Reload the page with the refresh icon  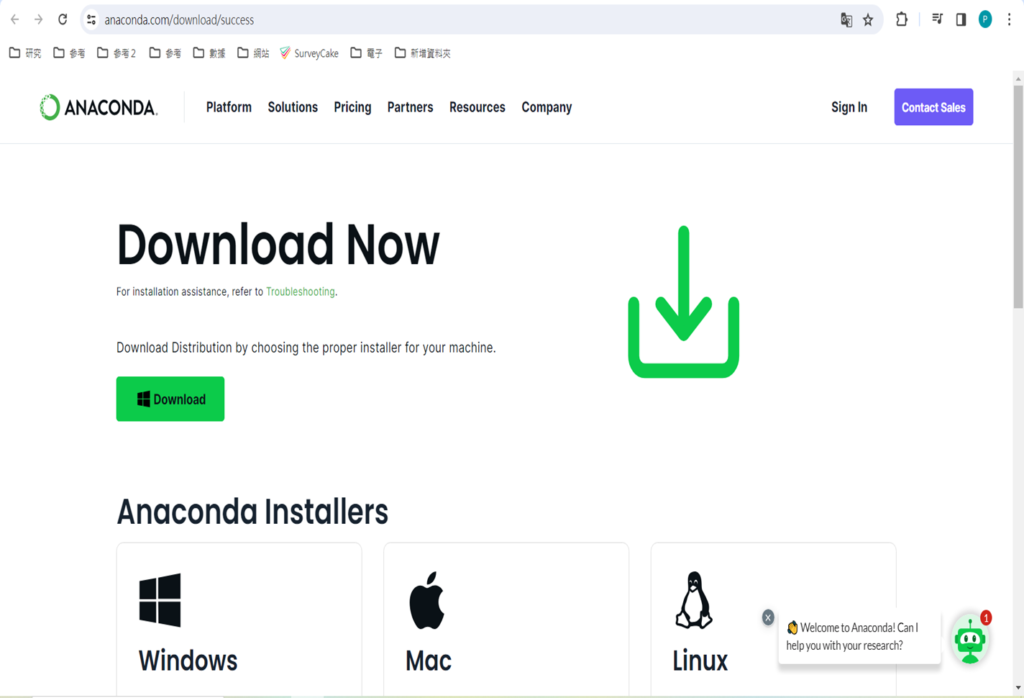click(63, 19)
